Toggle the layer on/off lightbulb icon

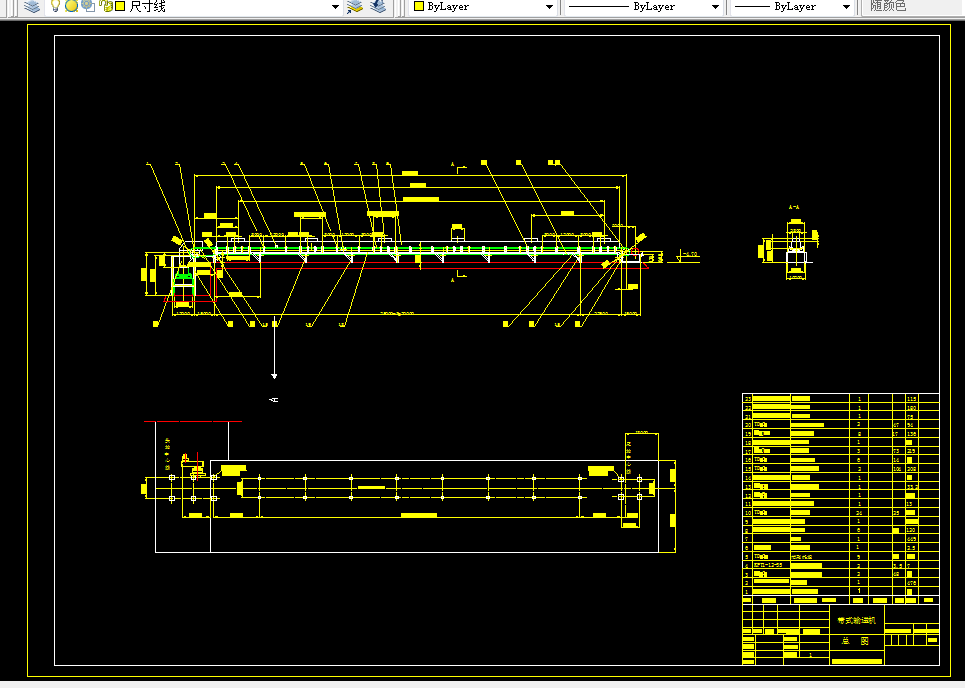coord(55,6)
